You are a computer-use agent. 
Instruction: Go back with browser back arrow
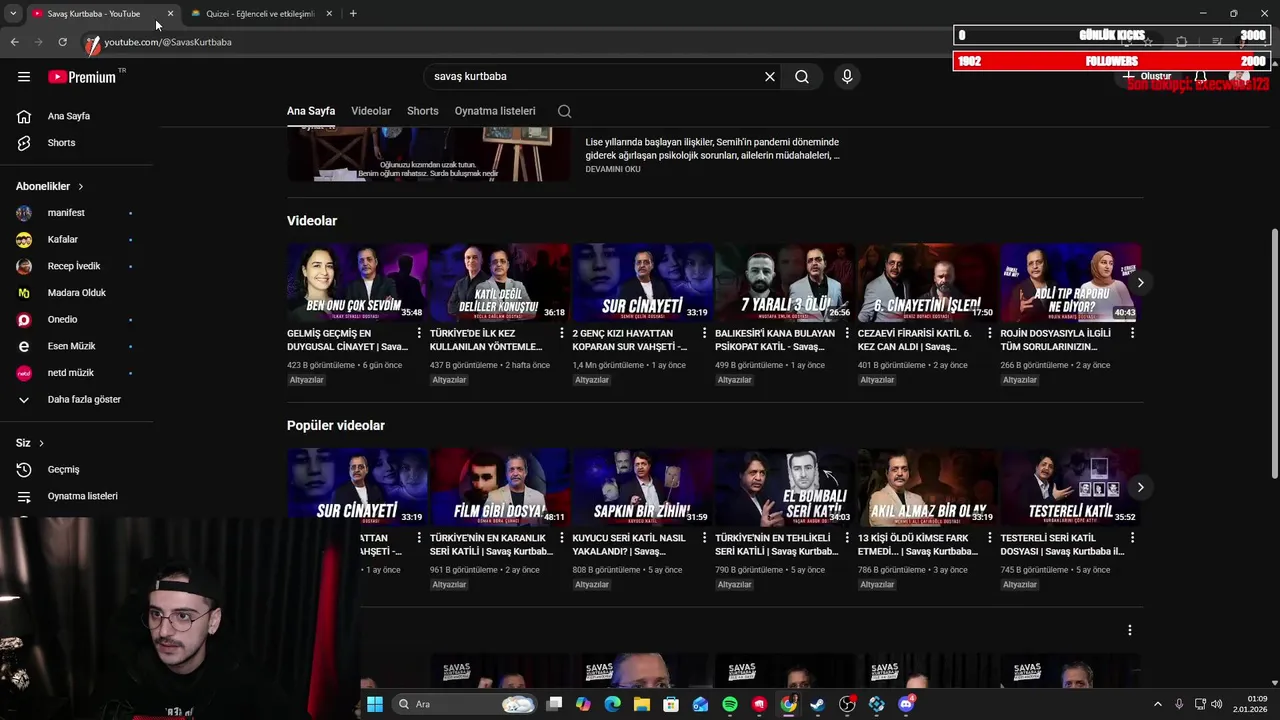coord(14,42)
